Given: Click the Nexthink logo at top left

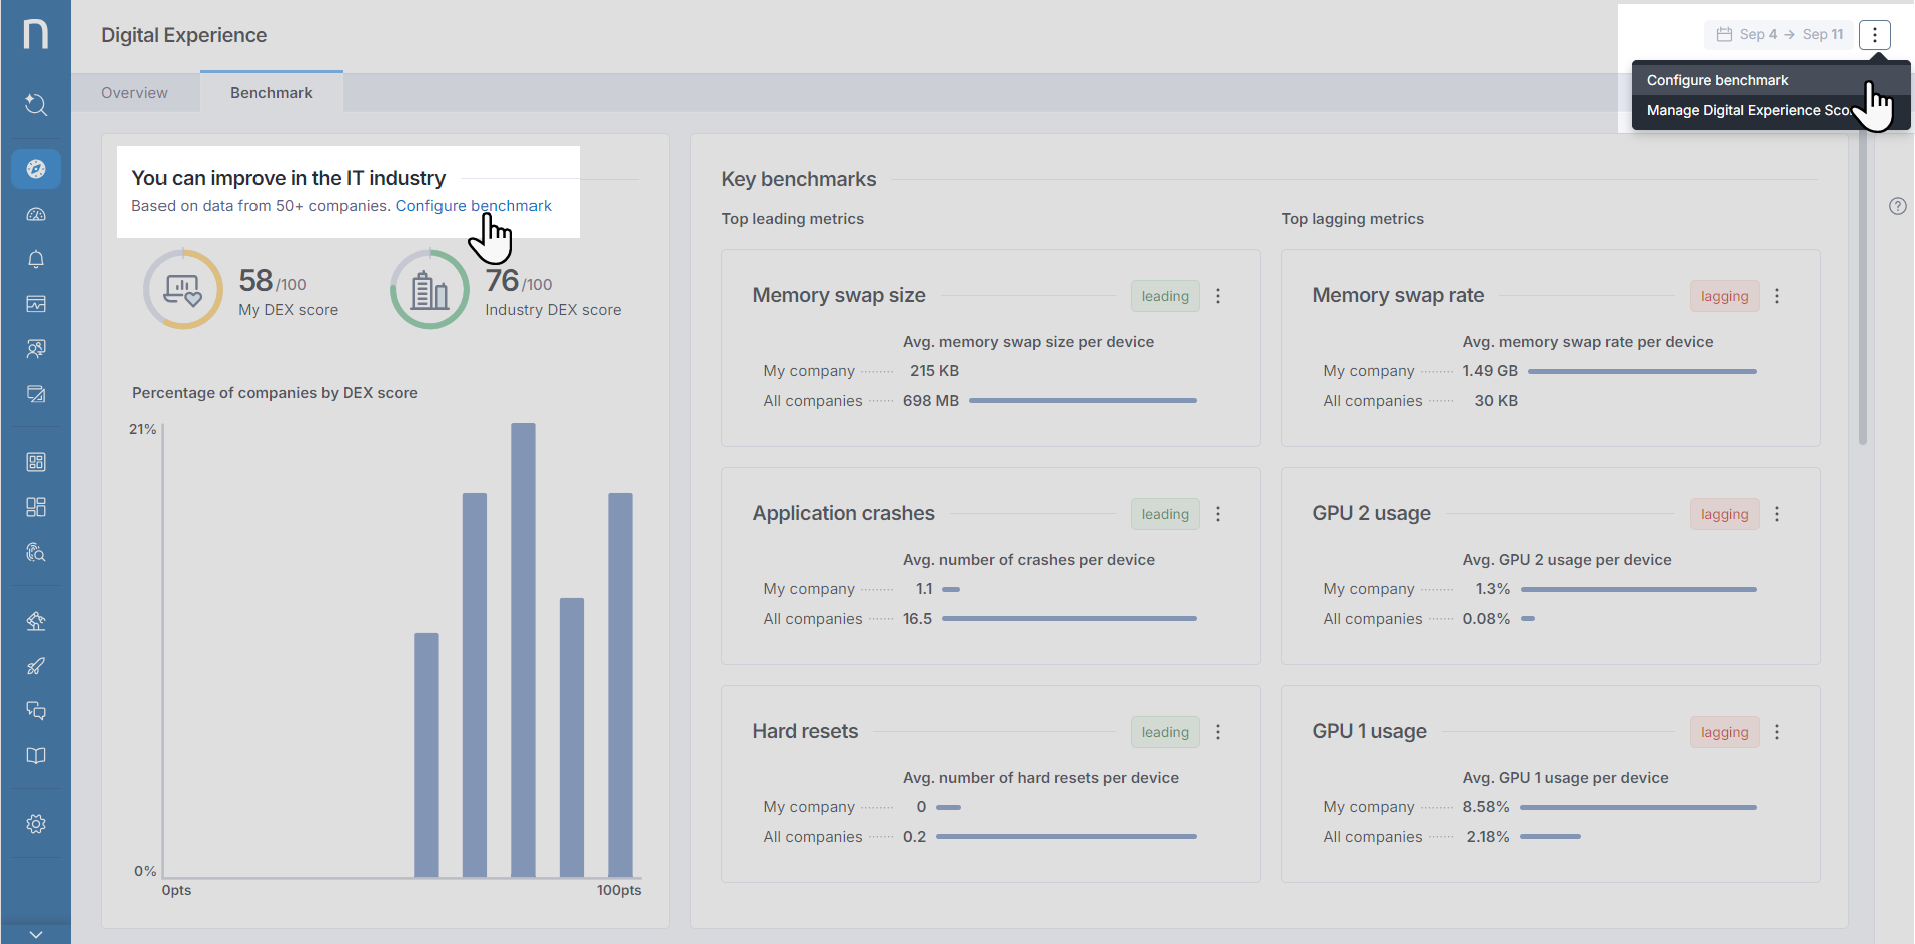Looking at the screenshot, I should (x=36, y=34).
